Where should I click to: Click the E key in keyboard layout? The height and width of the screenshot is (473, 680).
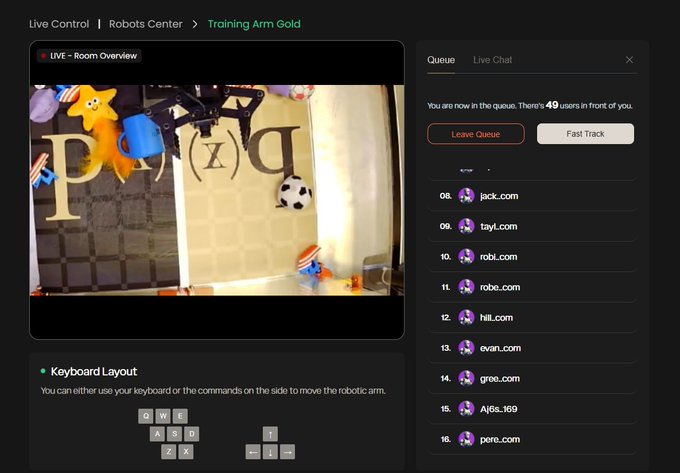point(180,416)
